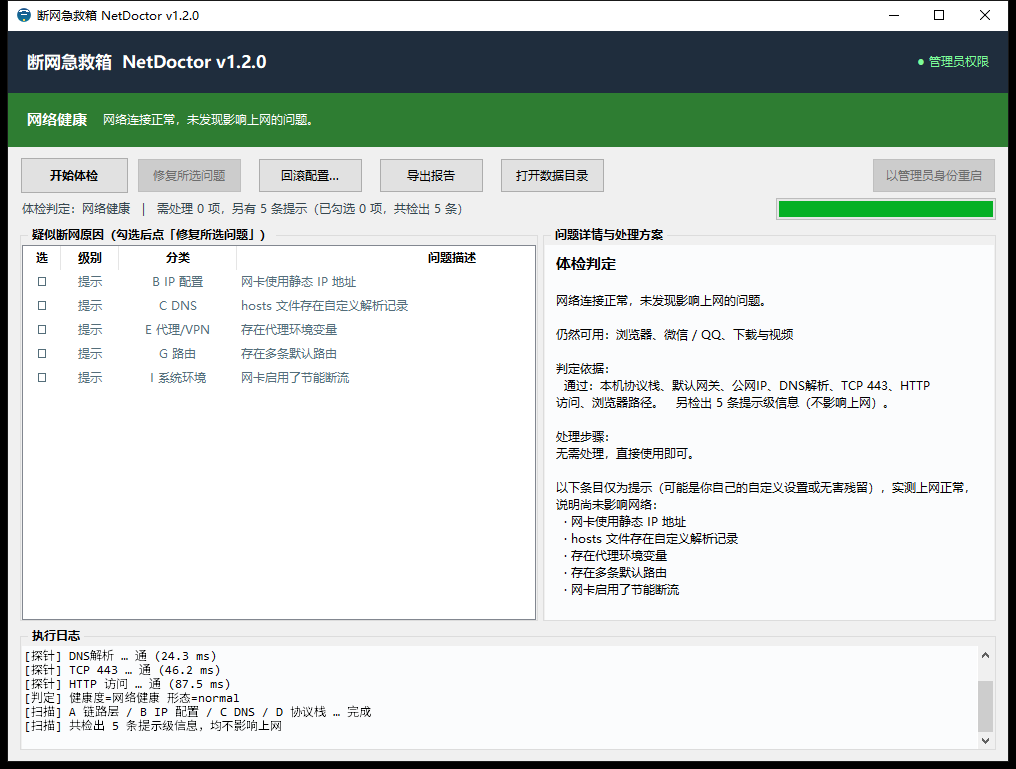Click log line HTTP 访问 … 通 (87.5 ms)
The image size is (1016, 769).
point(128,684)
